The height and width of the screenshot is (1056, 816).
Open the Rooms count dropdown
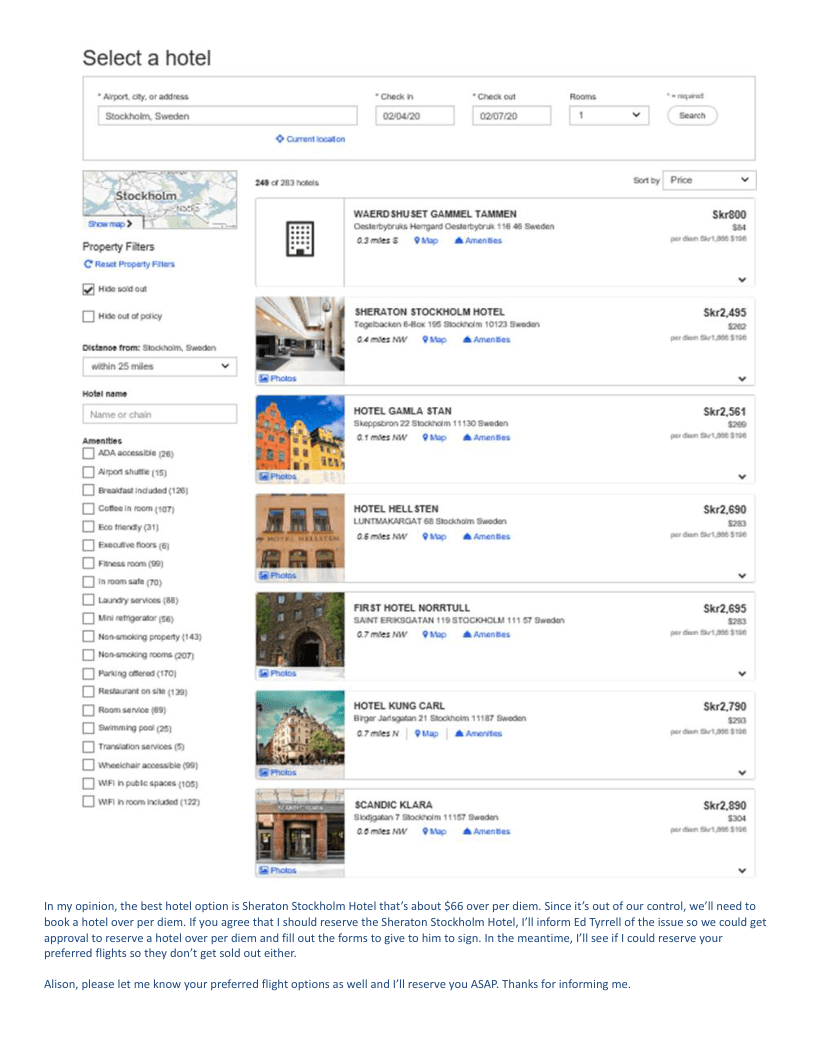point(610,116)
